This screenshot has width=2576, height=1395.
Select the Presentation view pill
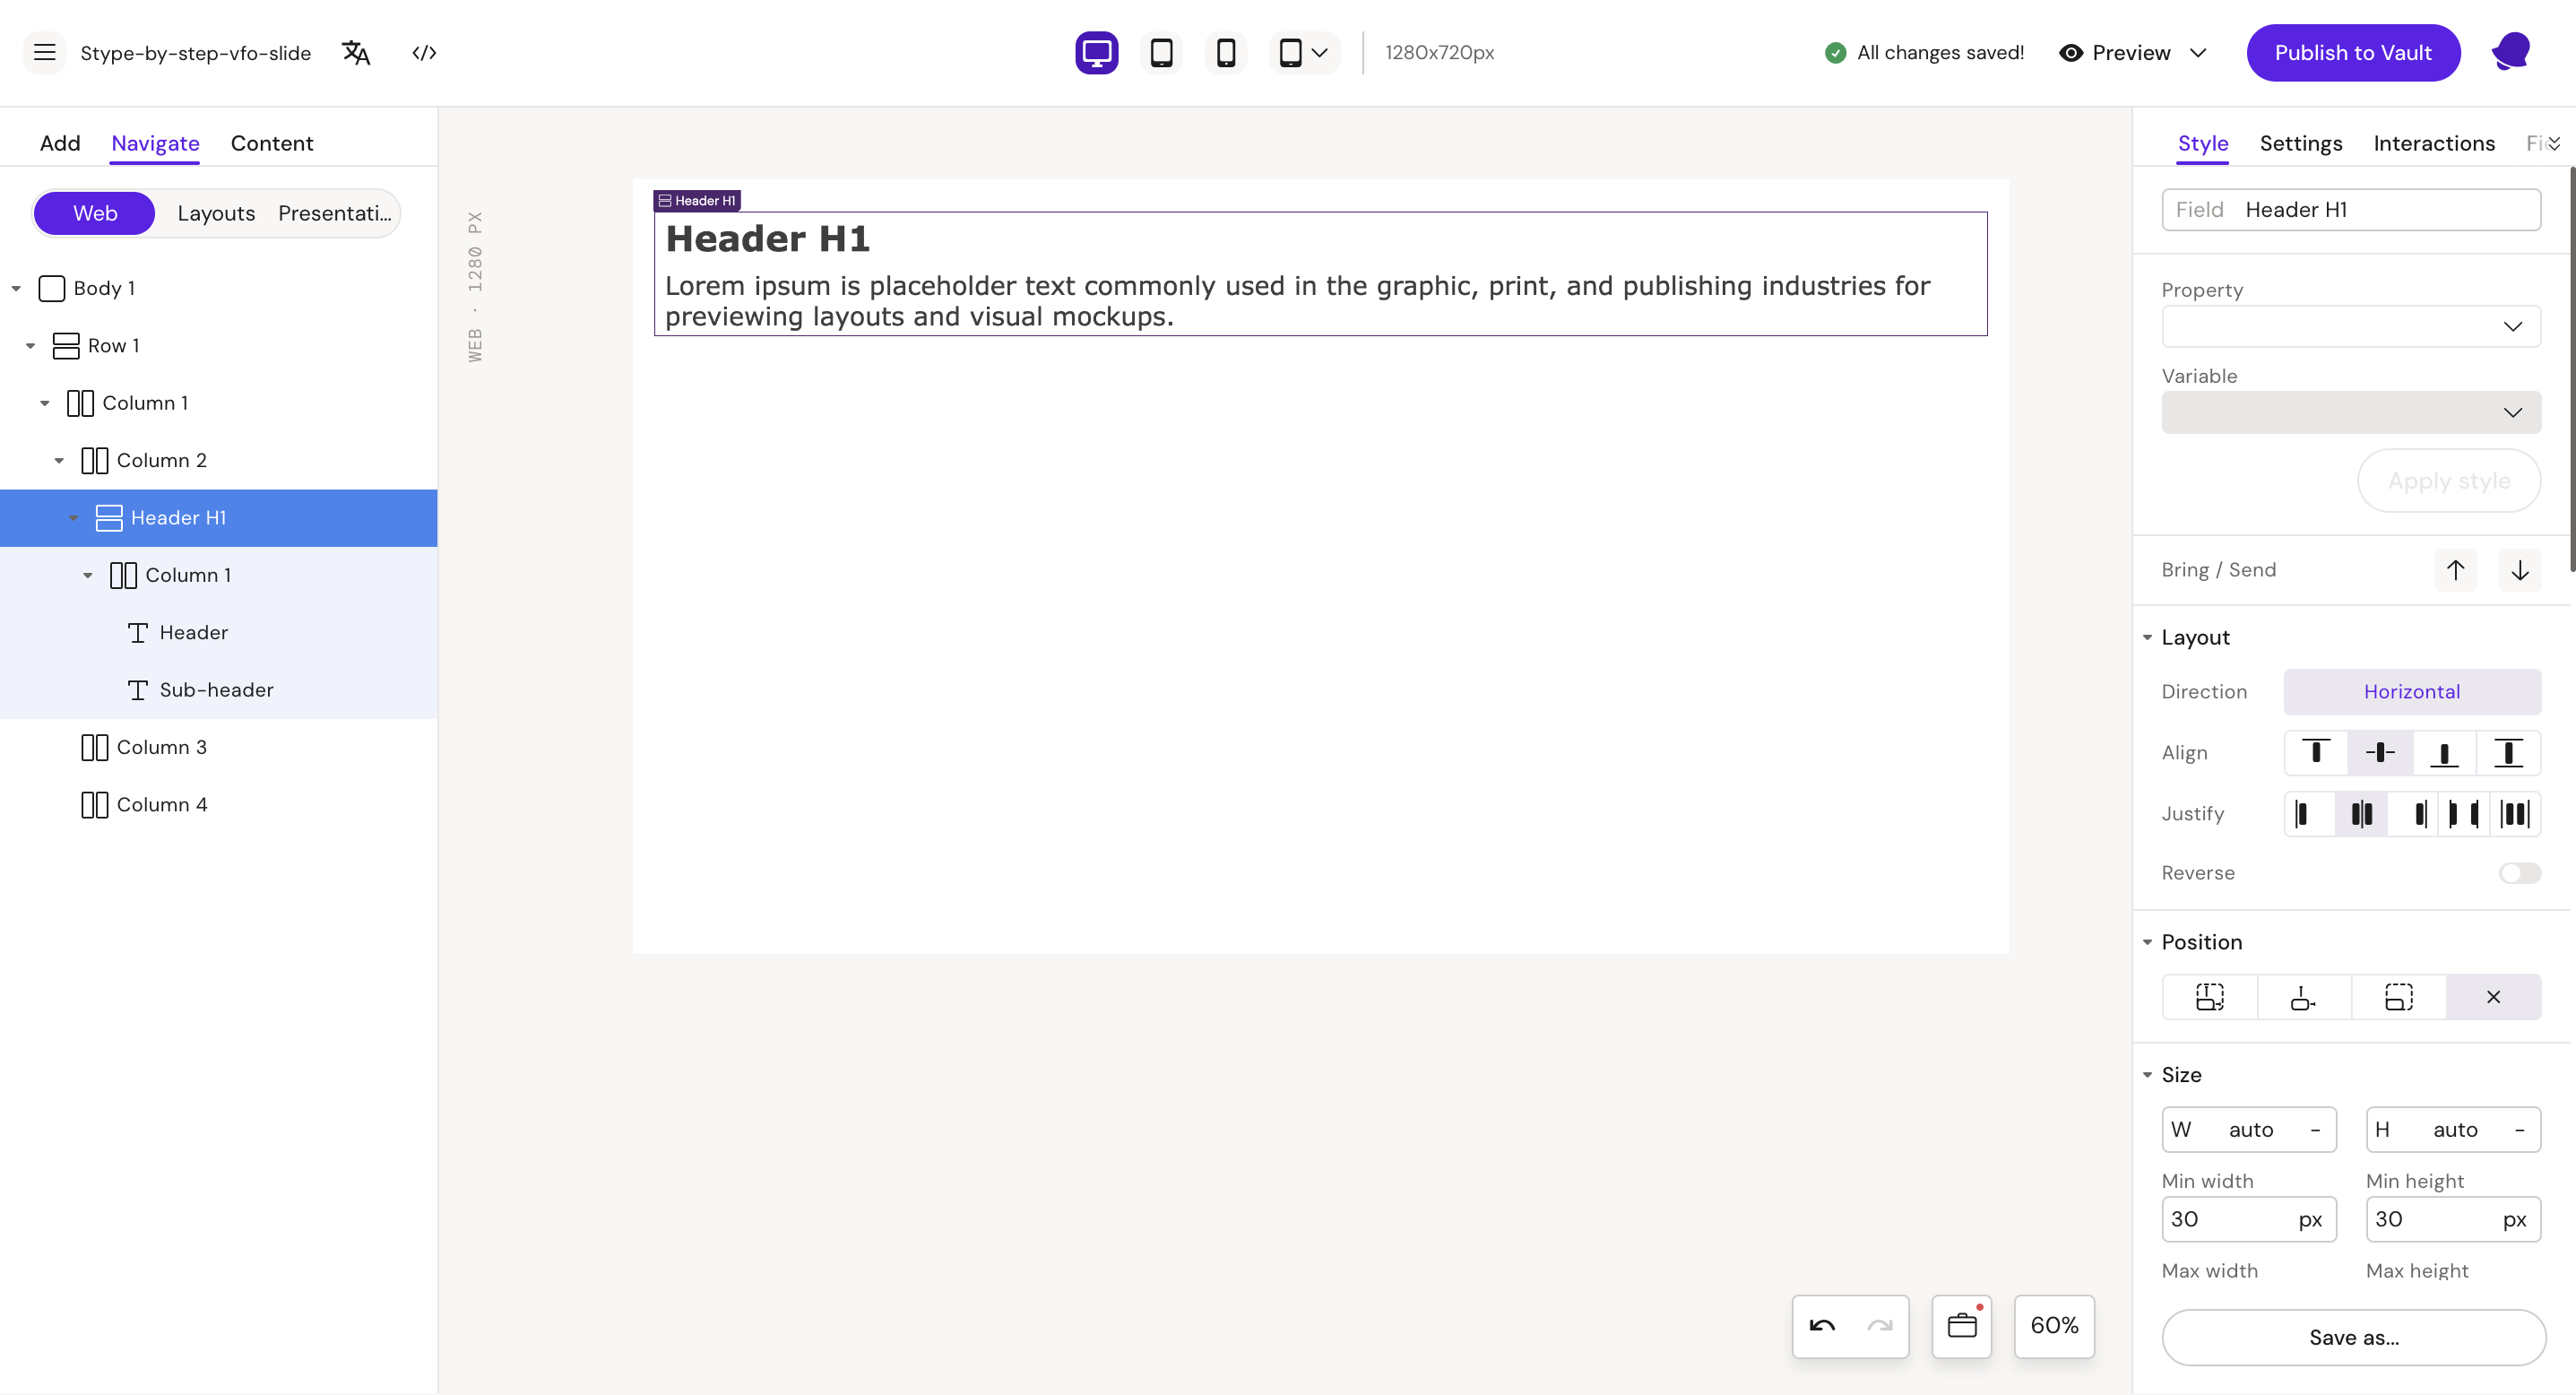click(335, 213)
